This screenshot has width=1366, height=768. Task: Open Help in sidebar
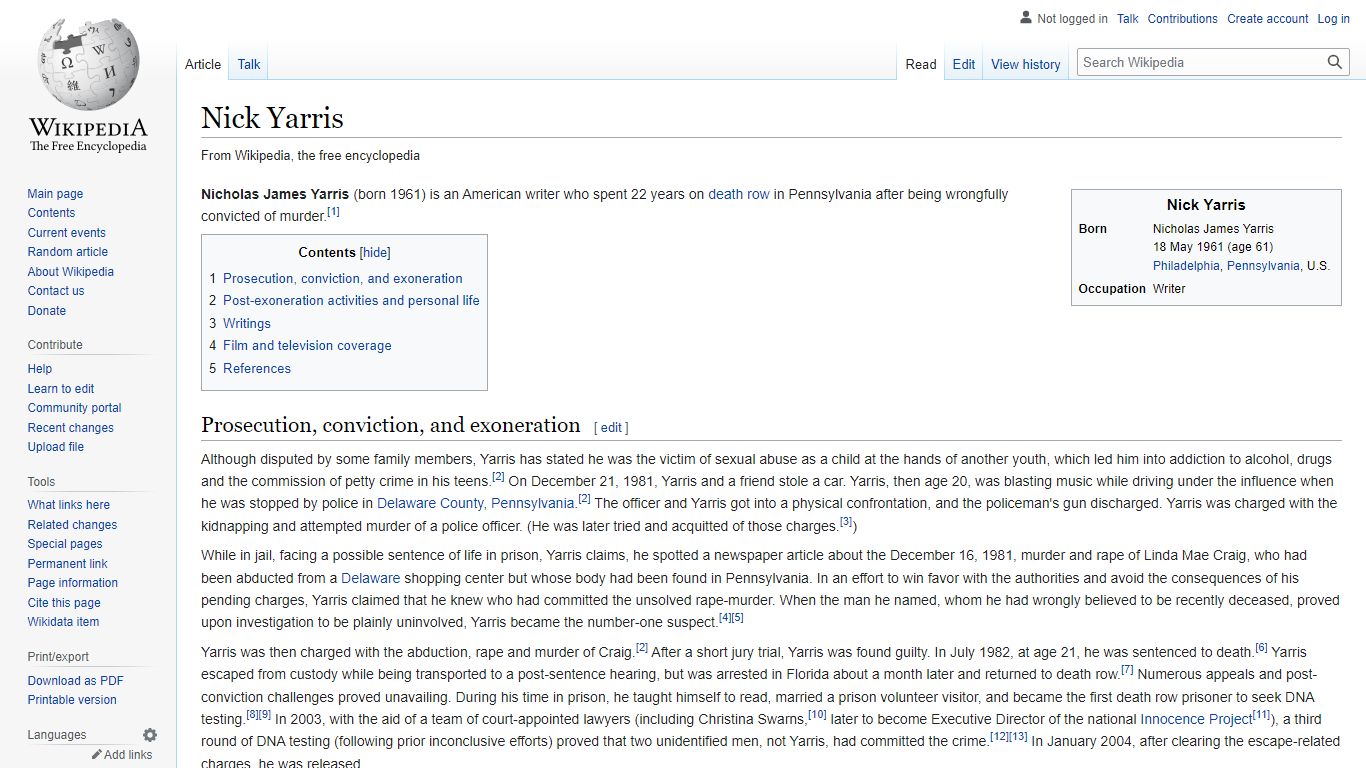point(40,369)
